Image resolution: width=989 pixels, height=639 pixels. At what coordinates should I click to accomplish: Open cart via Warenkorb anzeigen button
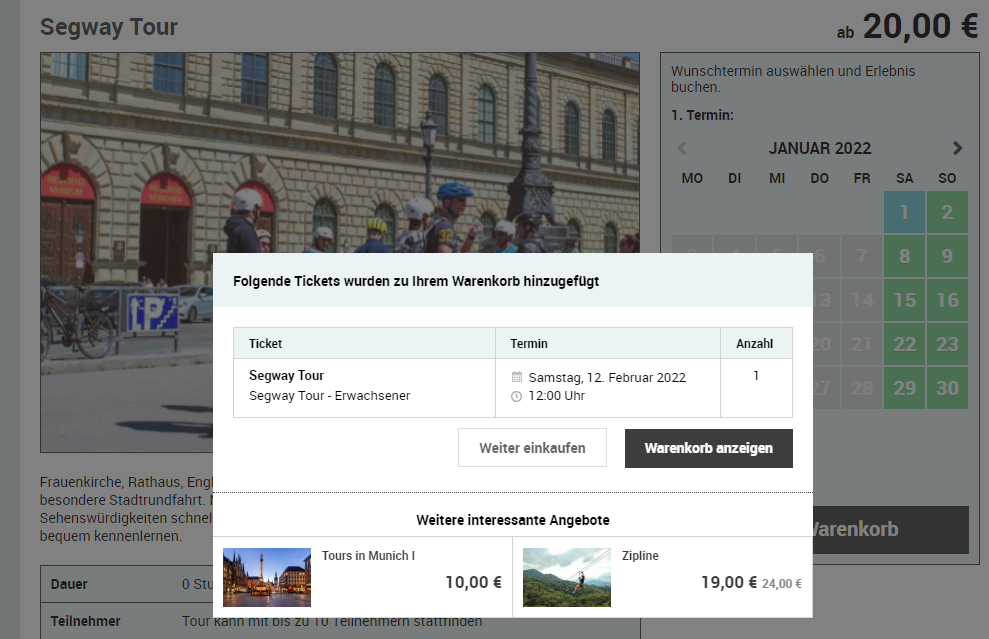708,448
